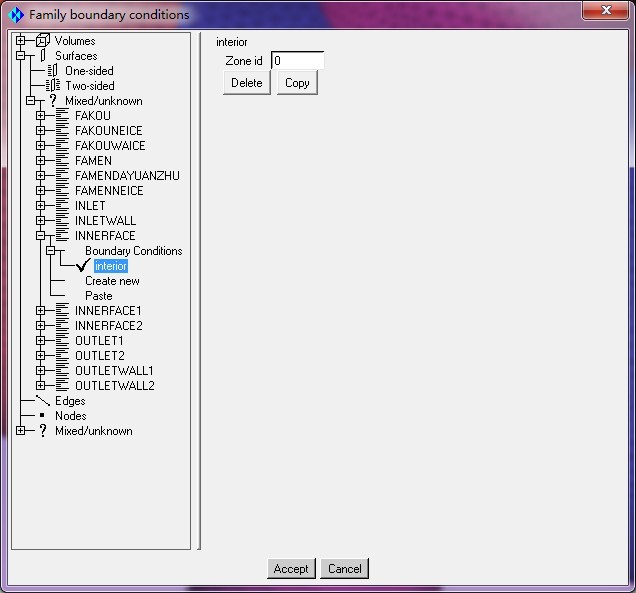Click the checkmark beside interior
Image resolution: width=636 pixels, height=593 pixels.
[83, 265]
